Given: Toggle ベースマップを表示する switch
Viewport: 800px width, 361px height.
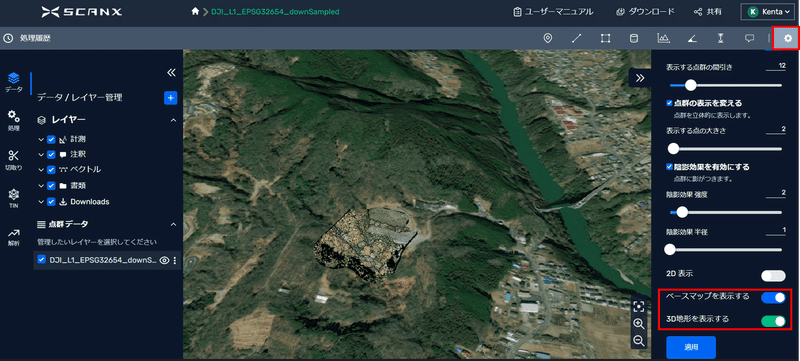Looking at the screenshot, I should [773, 298].
